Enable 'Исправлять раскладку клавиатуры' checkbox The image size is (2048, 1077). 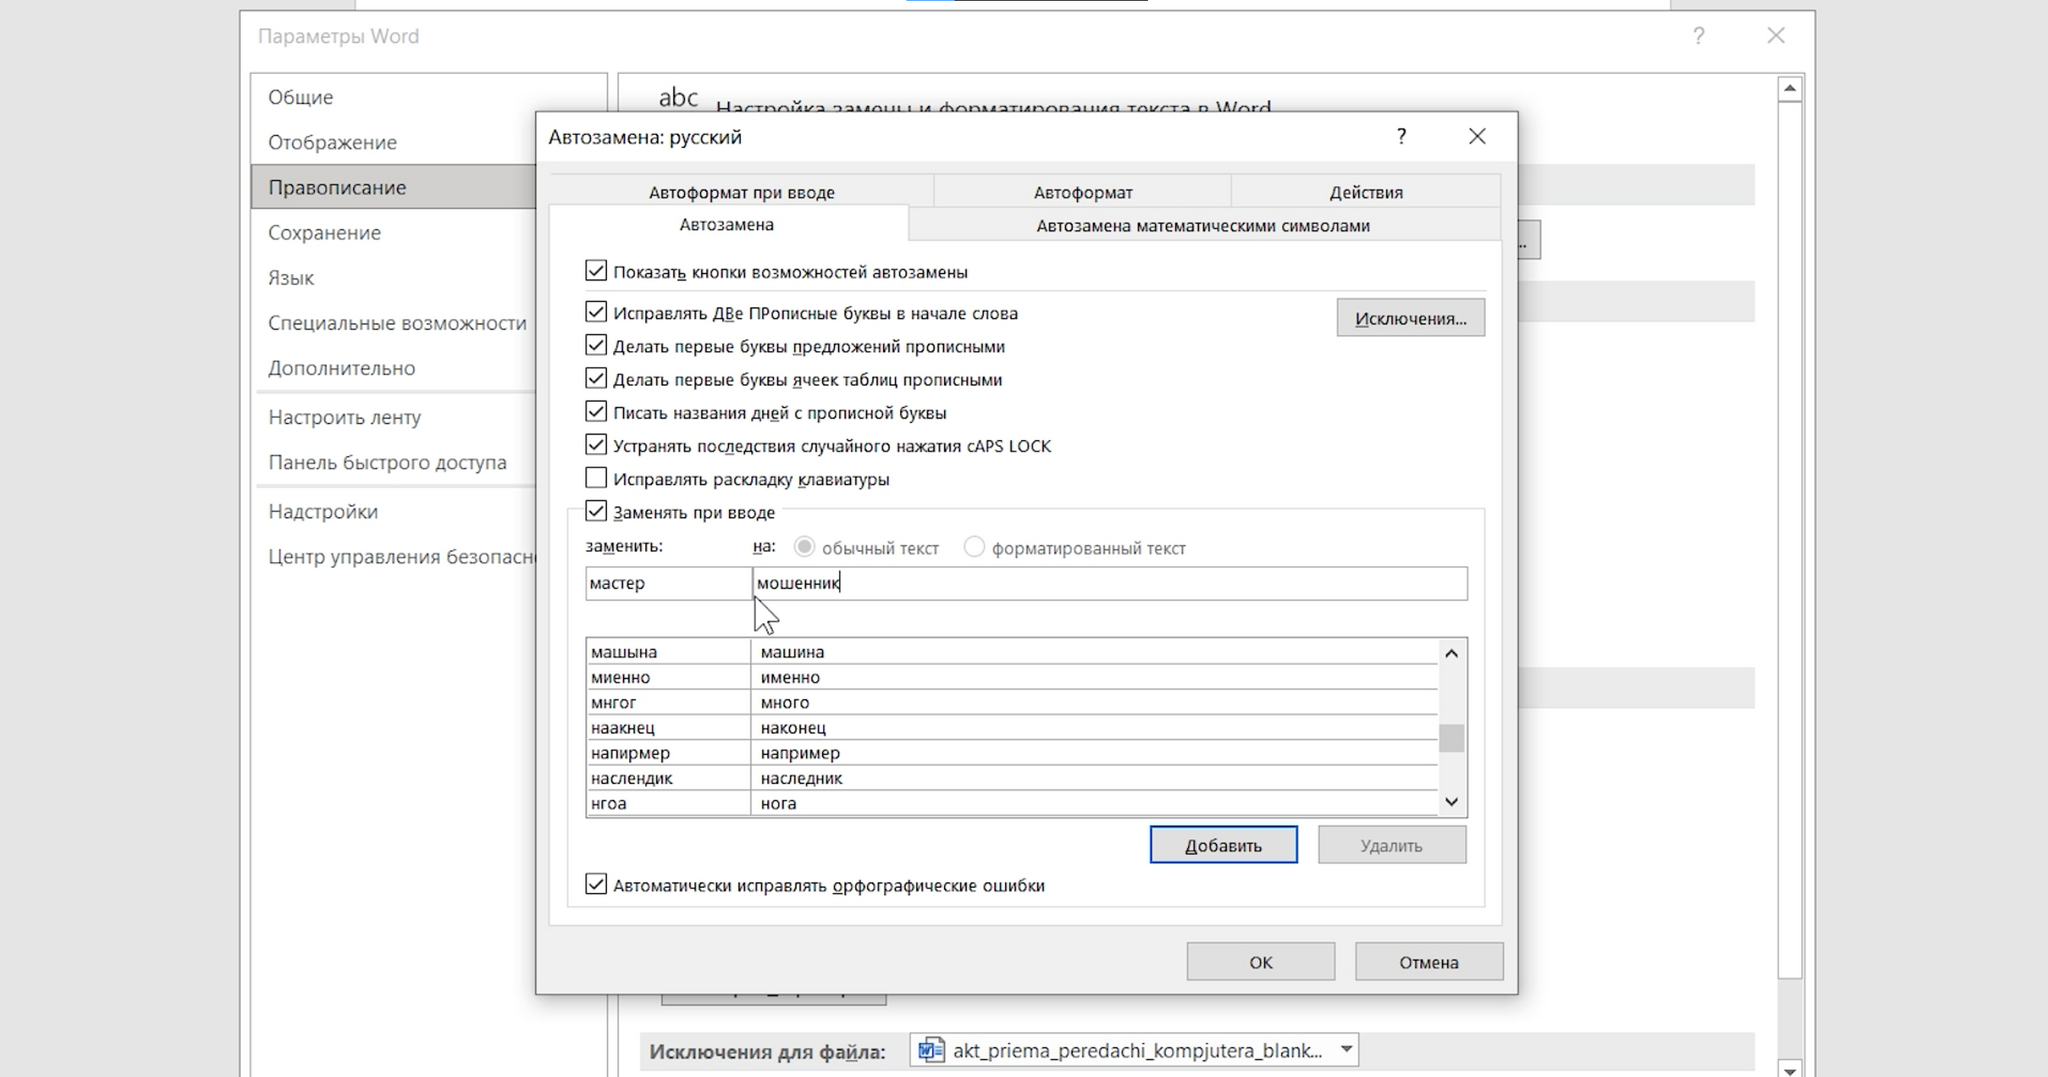tap(596, 478)
